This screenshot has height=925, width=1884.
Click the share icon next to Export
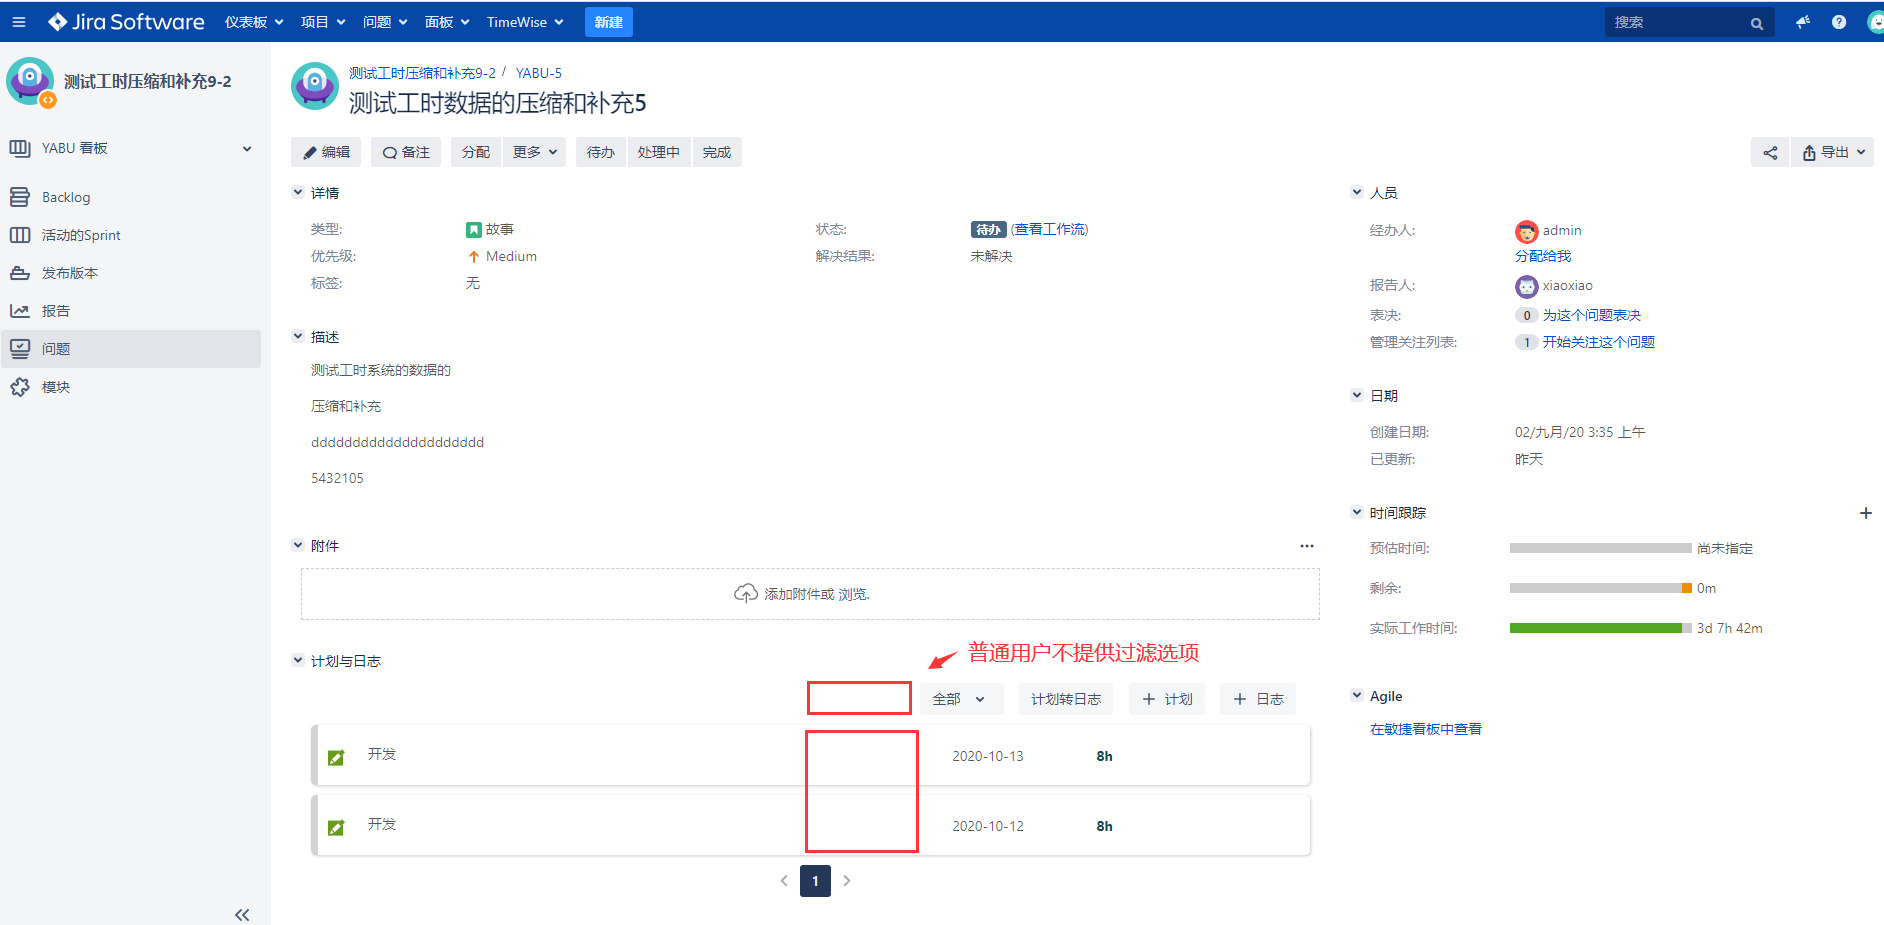(1770, 153)
